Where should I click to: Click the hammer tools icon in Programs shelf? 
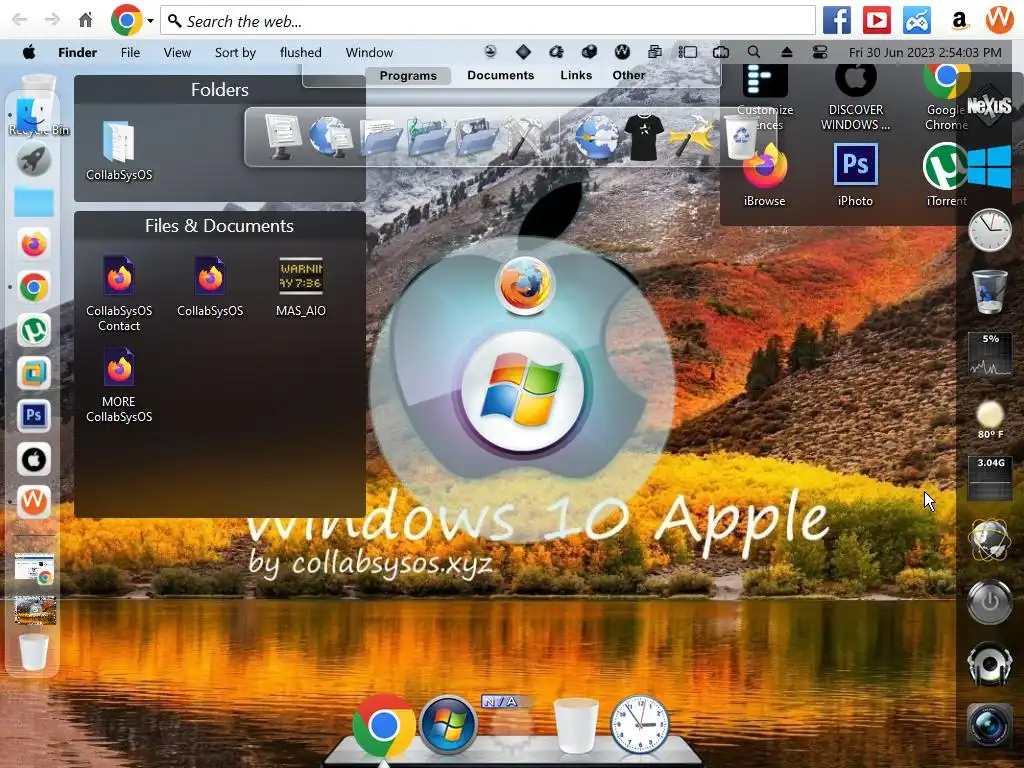tap(523, 137)
